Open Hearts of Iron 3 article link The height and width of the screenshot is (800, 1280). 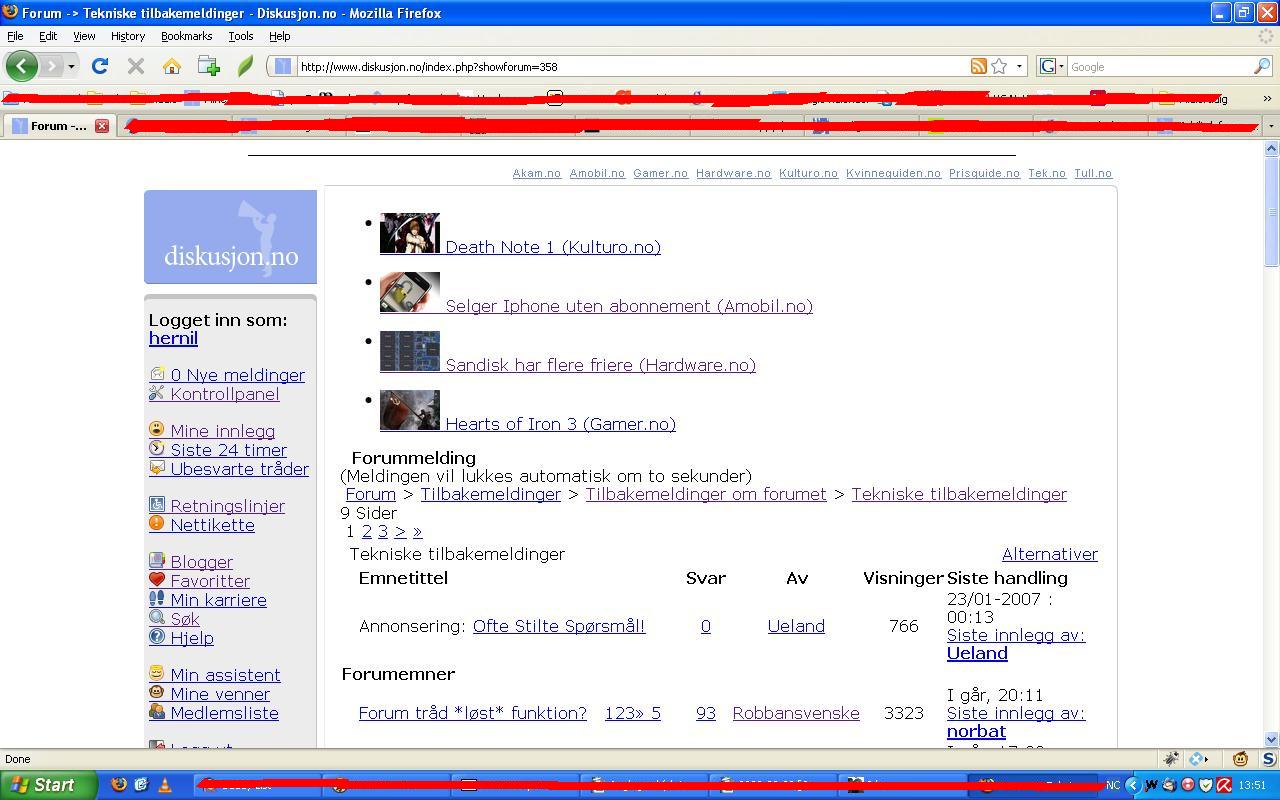[560, 424]
